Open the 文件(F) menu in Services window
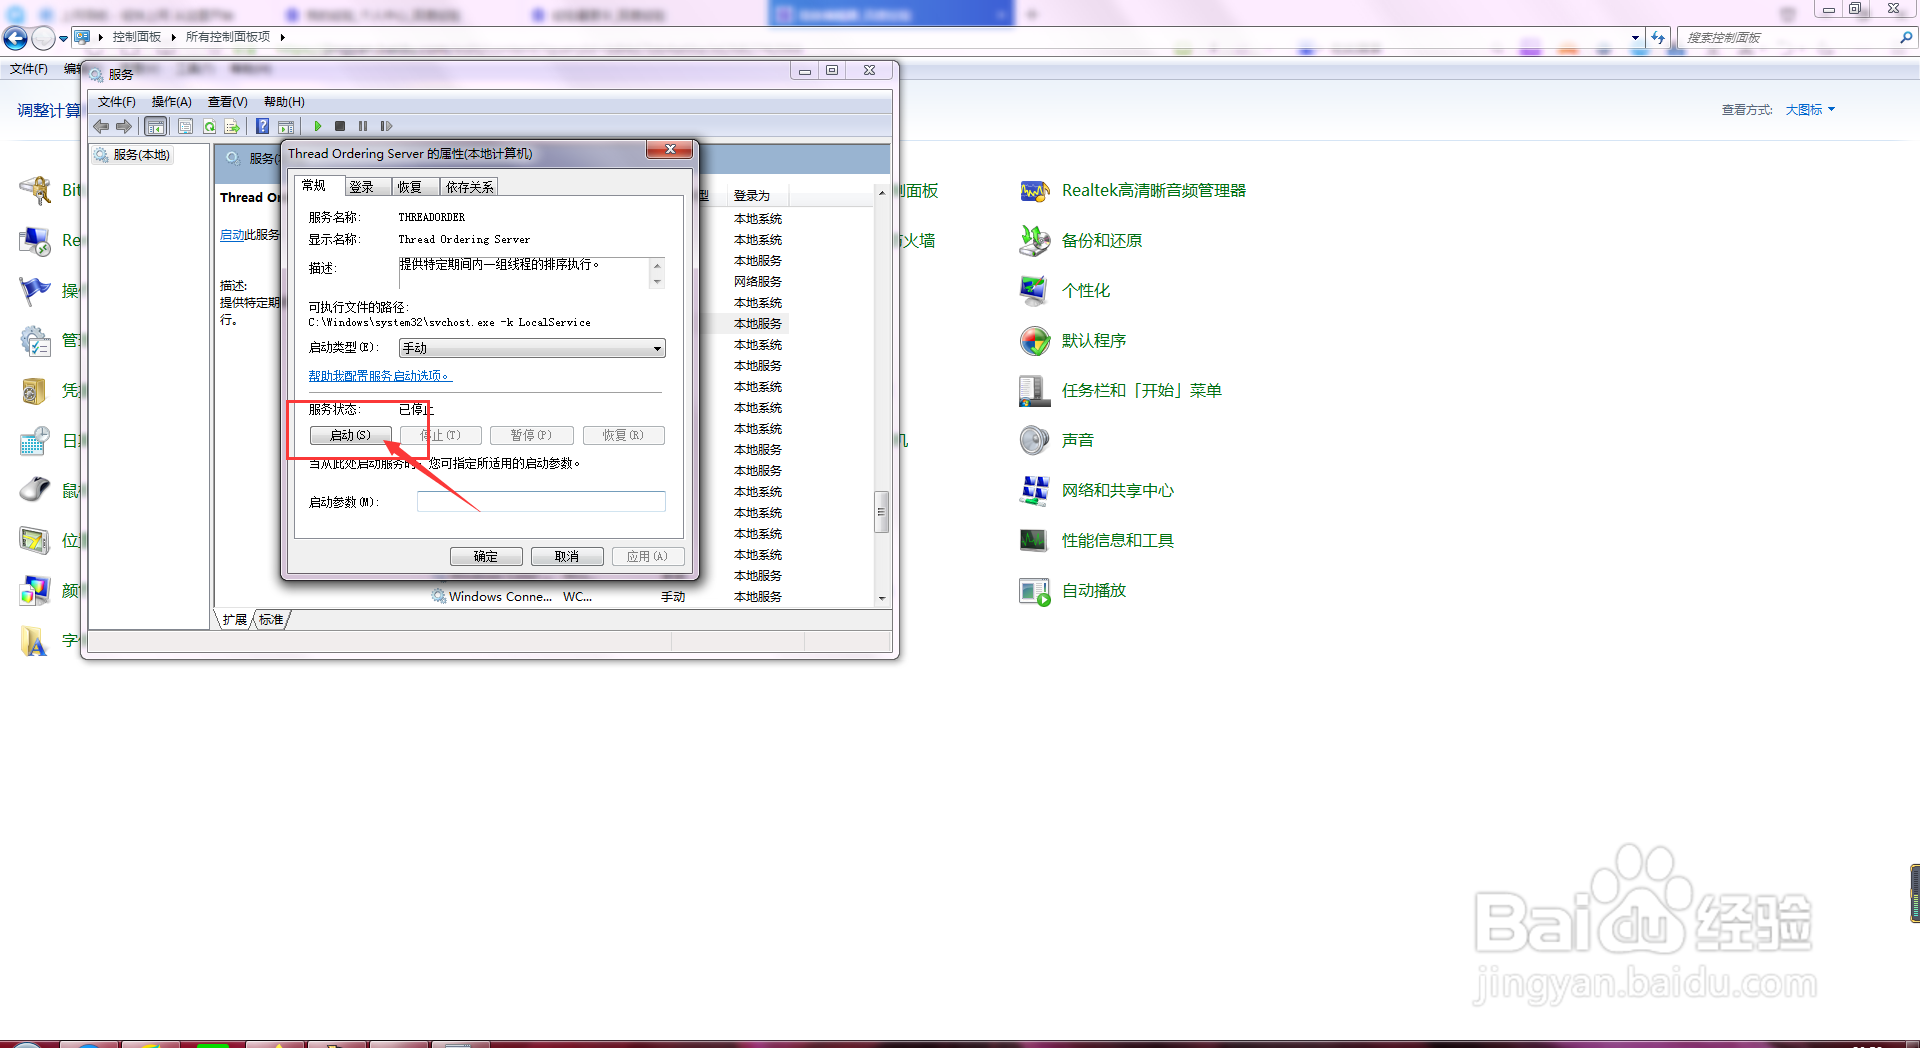The height and width of the screenshot is (1048, 1920). click(x=116, y=102)
